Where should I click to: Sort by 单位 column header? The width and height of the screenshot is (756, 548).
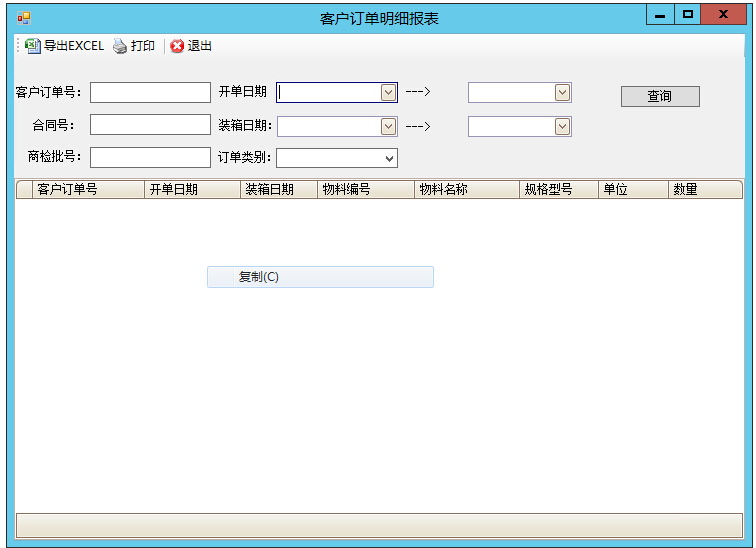pos(634,189)
